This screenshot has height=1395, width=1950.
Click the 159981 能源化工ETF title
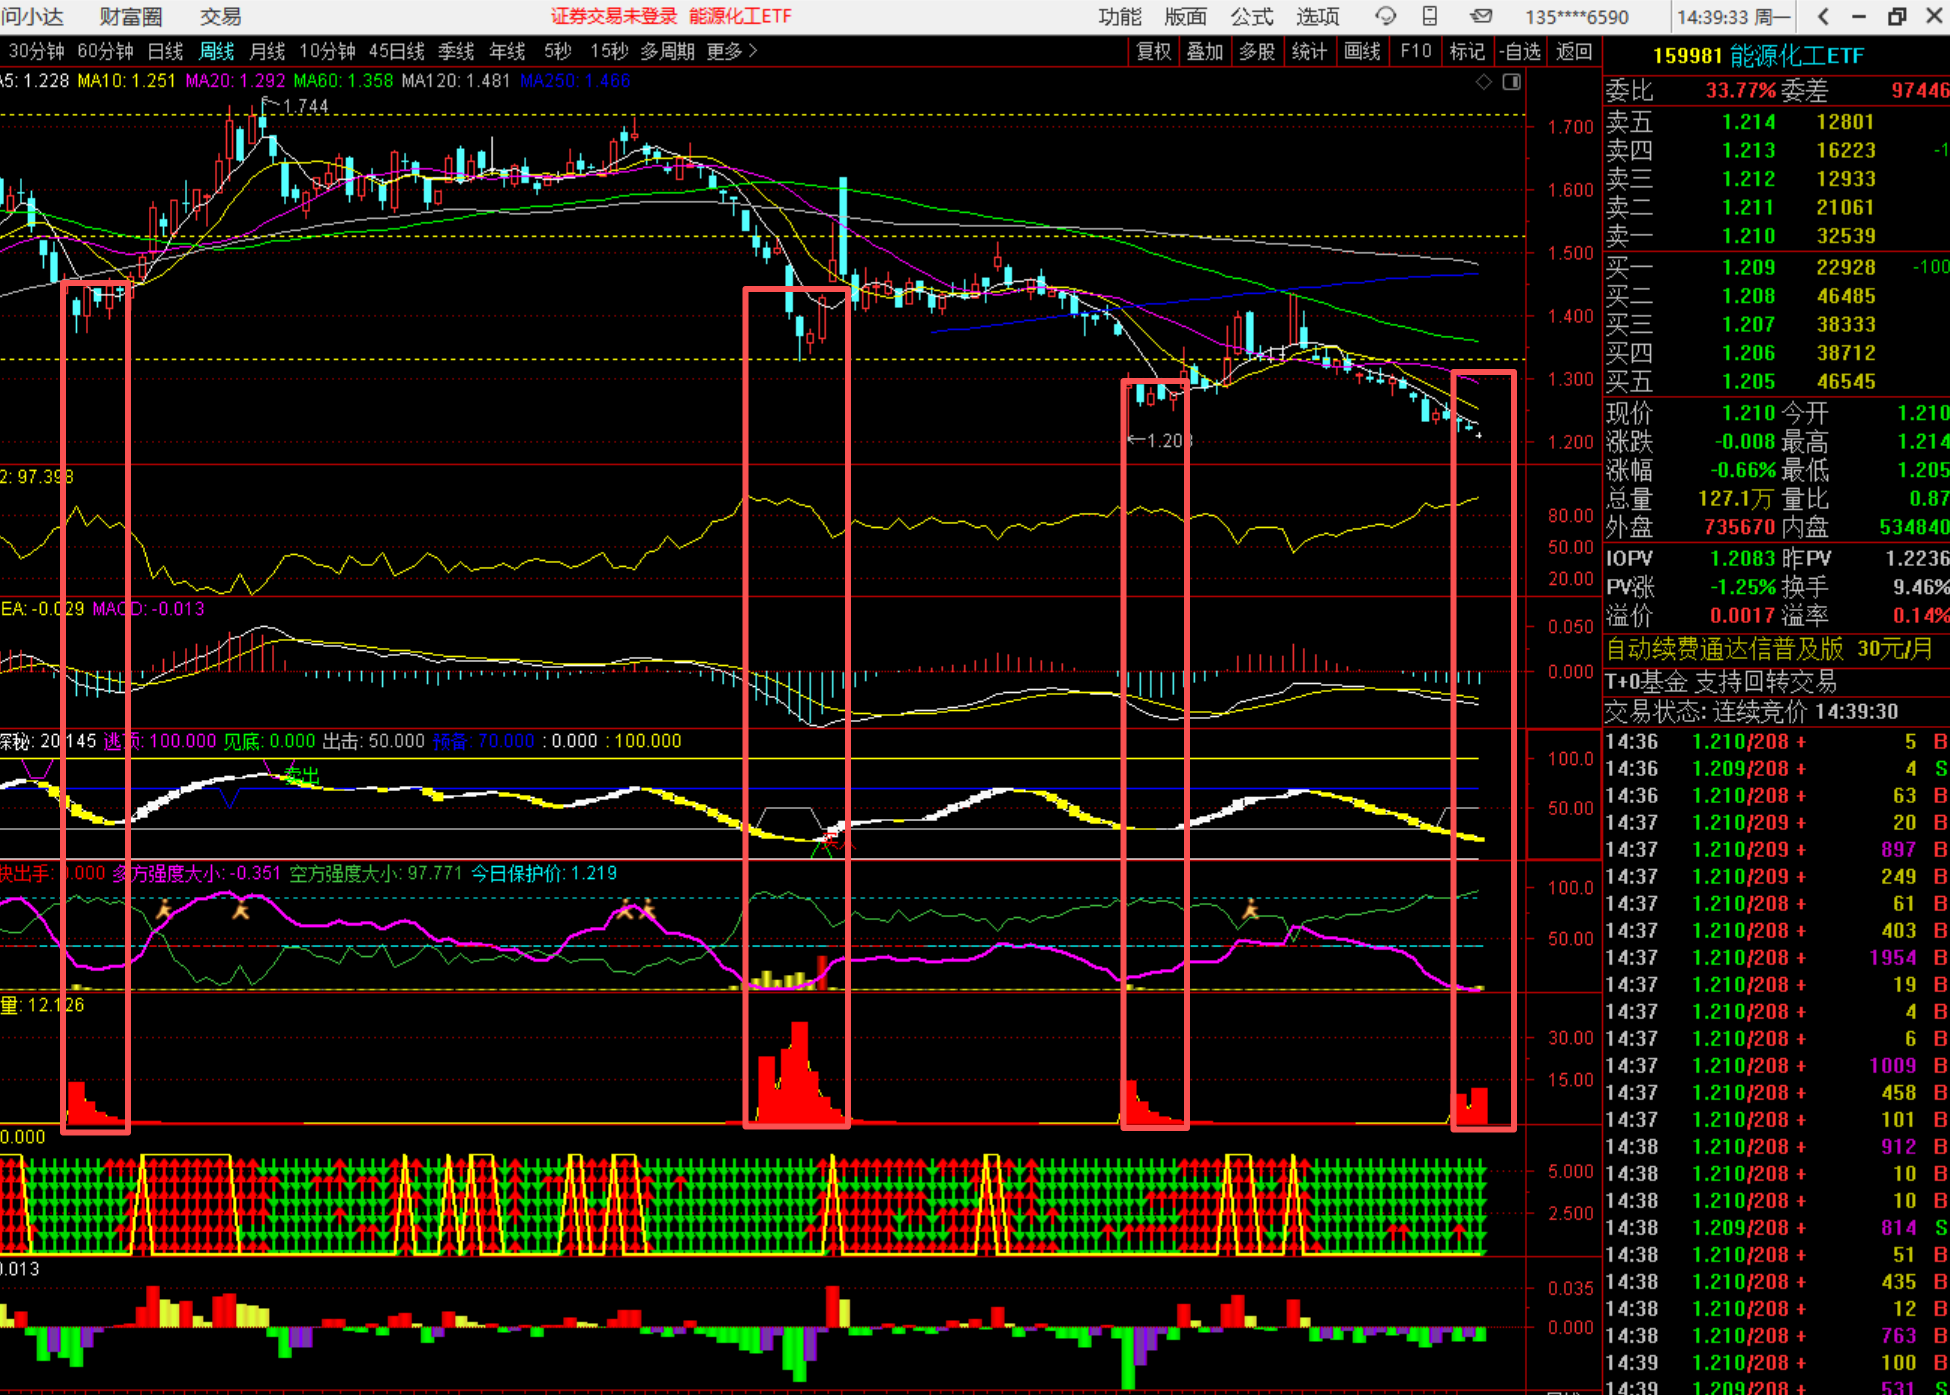1758,56
